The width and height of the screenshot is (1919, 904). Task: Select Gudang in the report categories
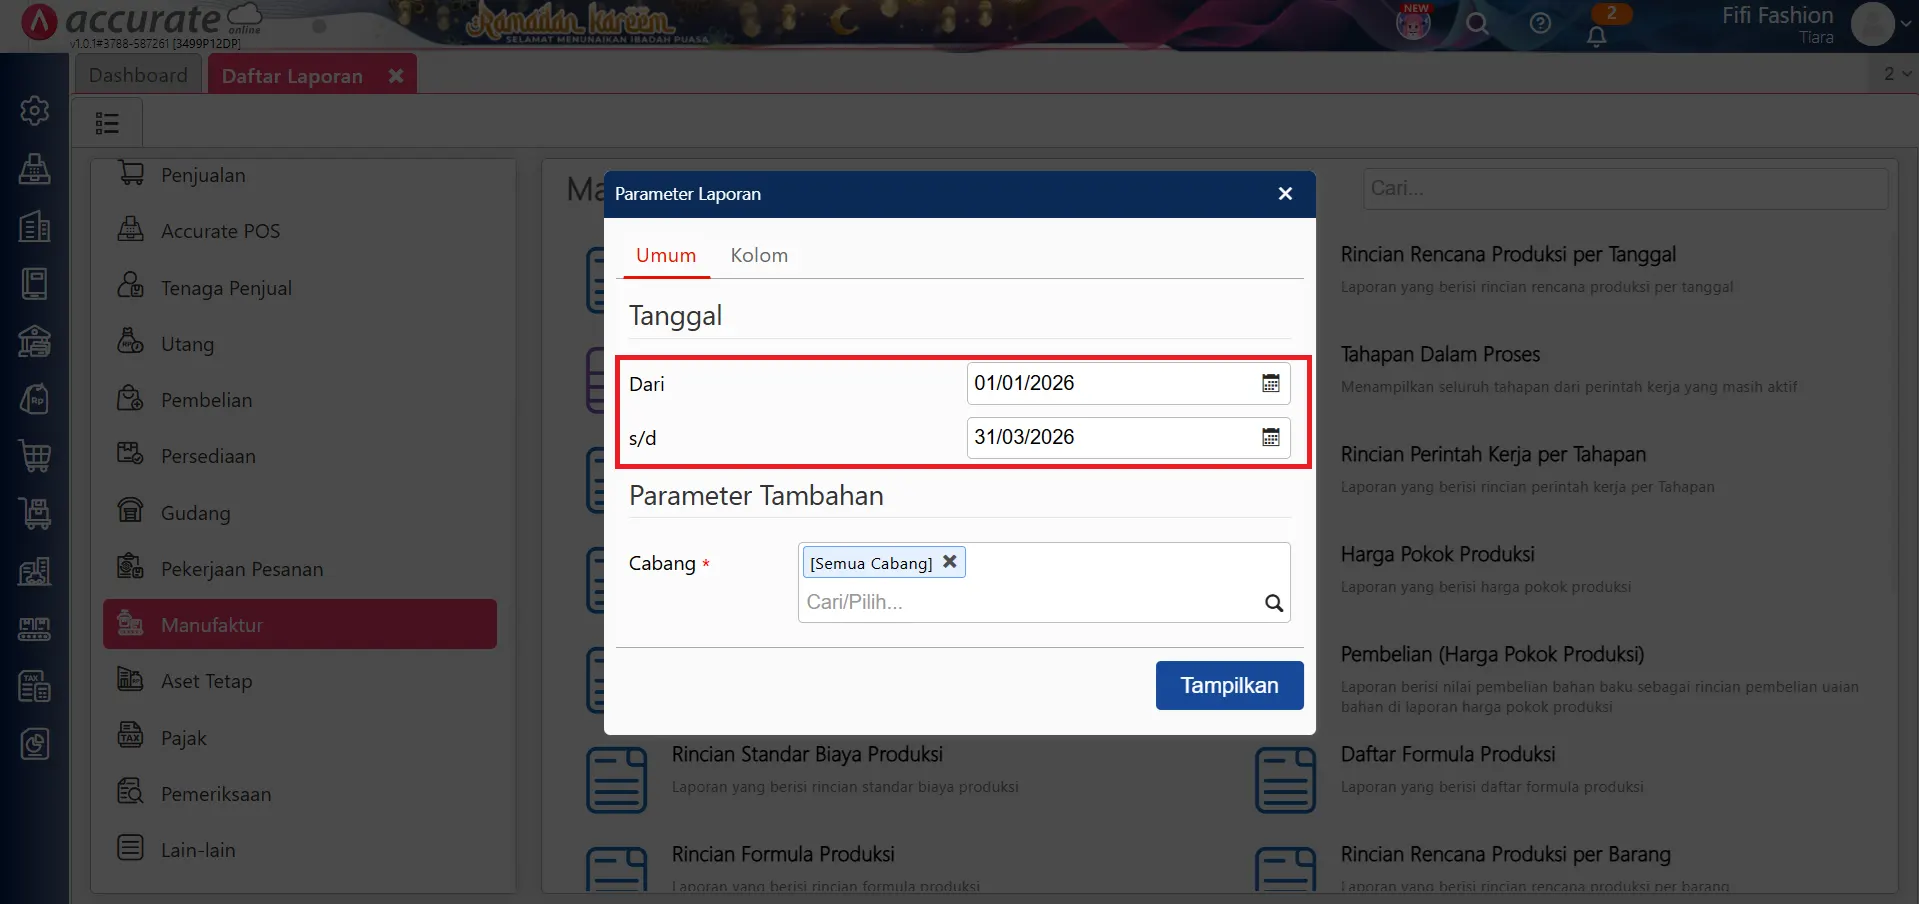[x=195, y=512]
